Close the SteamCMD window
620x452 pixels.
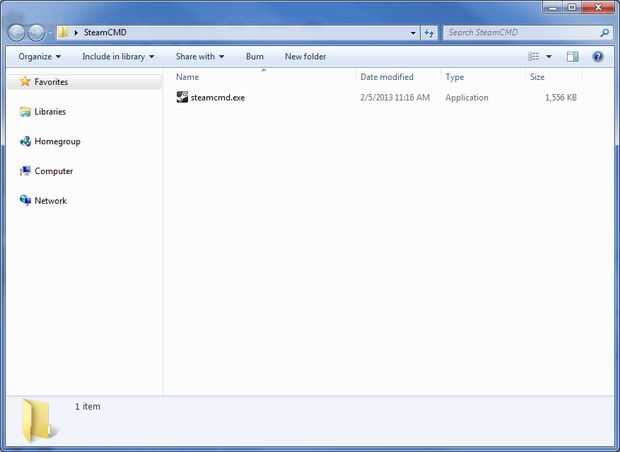point(598,7)
